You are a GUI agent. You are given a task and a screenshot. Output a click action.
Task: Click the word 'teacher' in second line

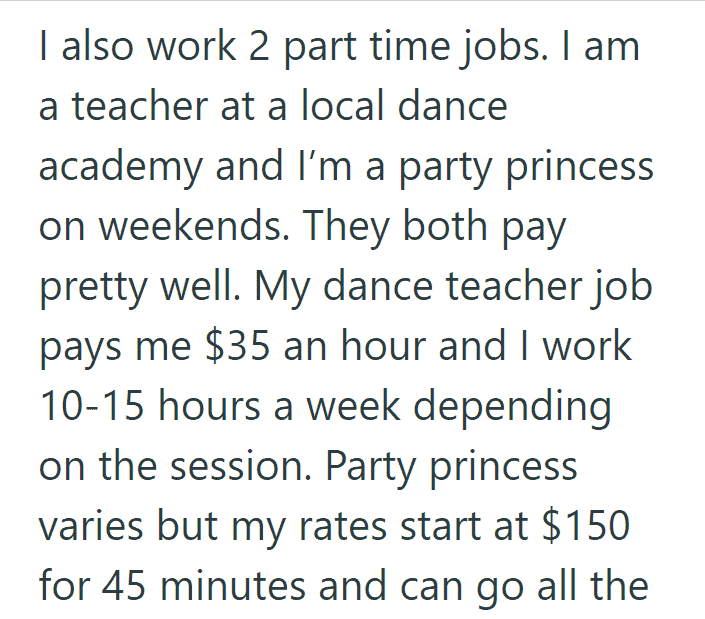pos(140,106)
